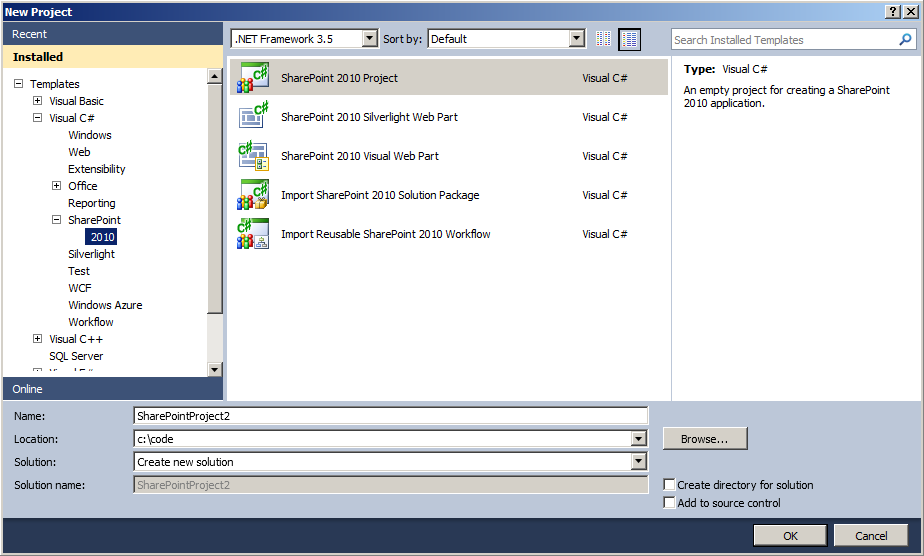Check Add to source control
924x556 pixels.
[669, 502]
